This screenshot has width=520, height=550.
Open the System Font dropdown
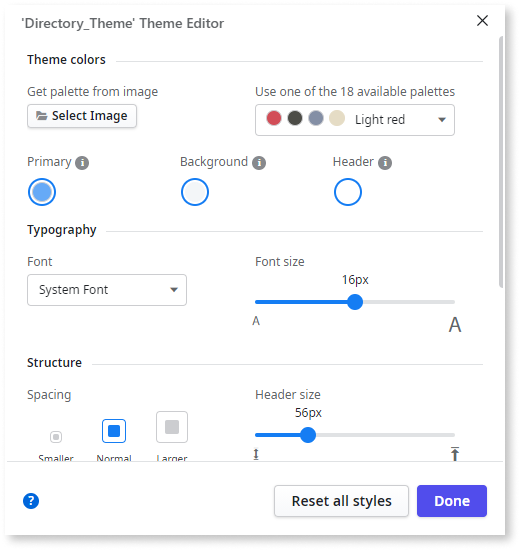pos(107,290)
